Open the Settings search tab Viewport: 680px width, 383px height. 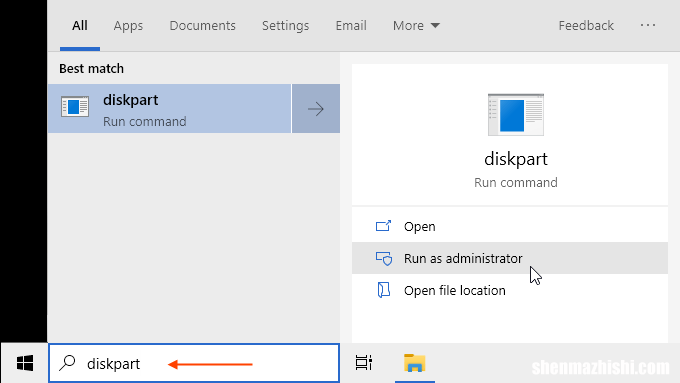[285, 26]
